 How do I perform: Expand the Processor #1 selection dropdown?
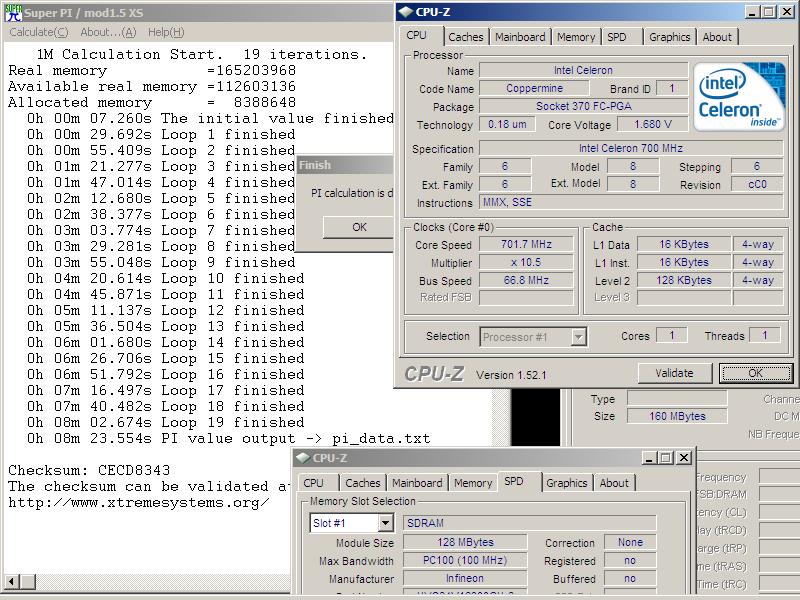pyautogui.click(x=578, y=337)
